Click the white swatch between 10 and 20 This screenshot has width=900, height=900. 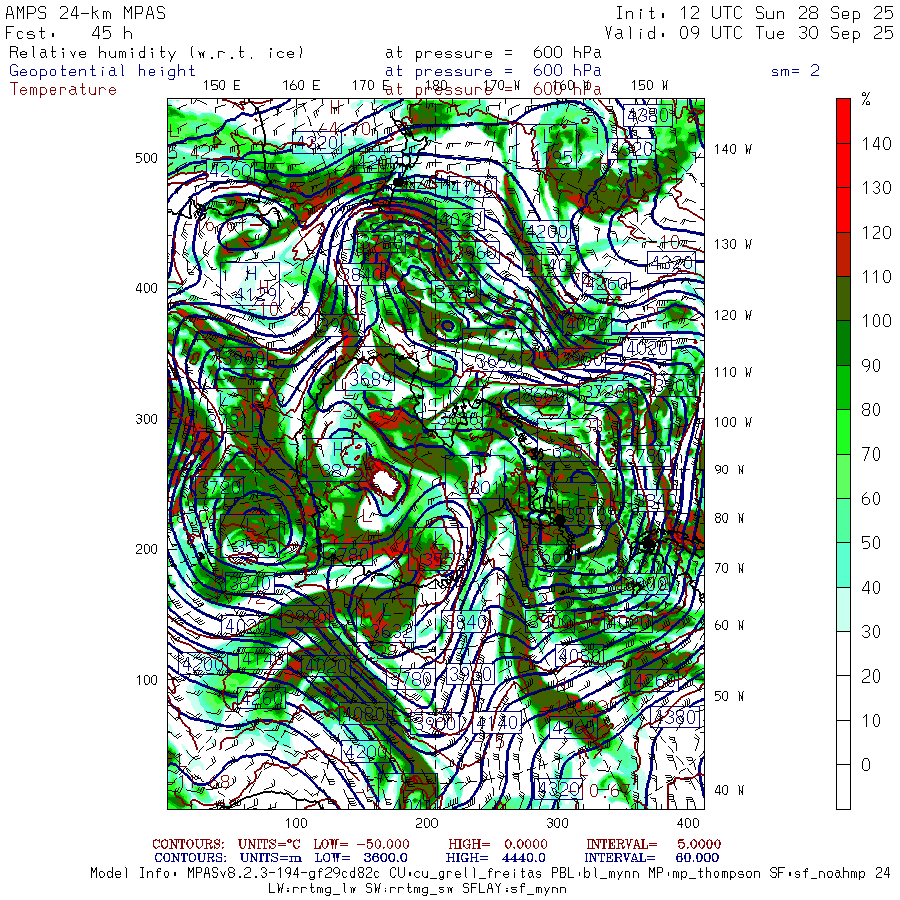tap(843, 699)
